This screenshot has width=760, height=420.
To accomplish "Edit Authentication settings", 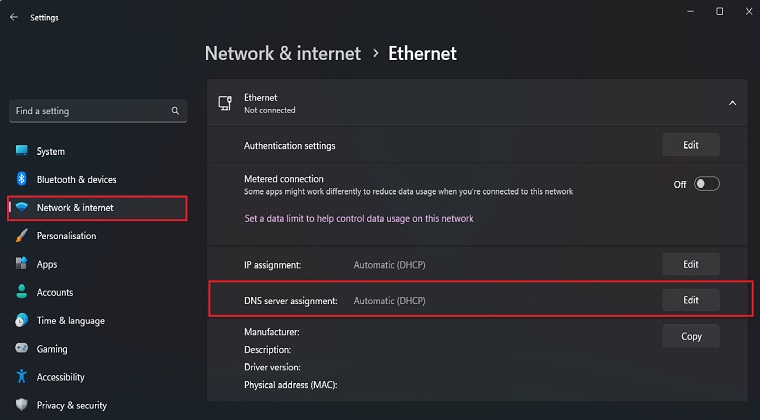I will pos(690,145).
